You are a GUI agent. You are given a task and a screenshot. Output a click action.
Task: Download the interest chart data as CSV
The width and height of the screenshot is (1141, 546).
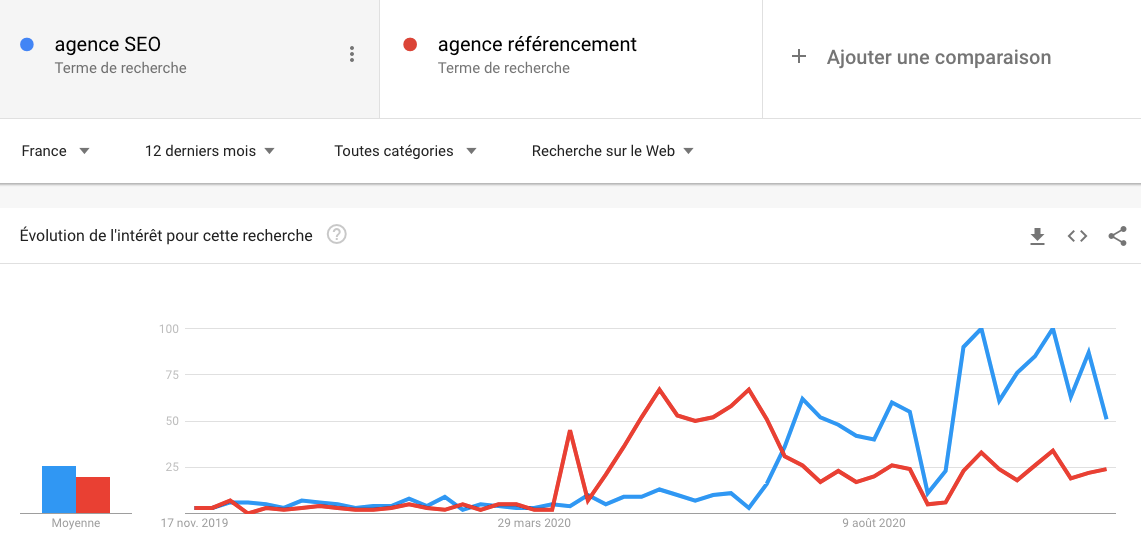pos(1037,236)
